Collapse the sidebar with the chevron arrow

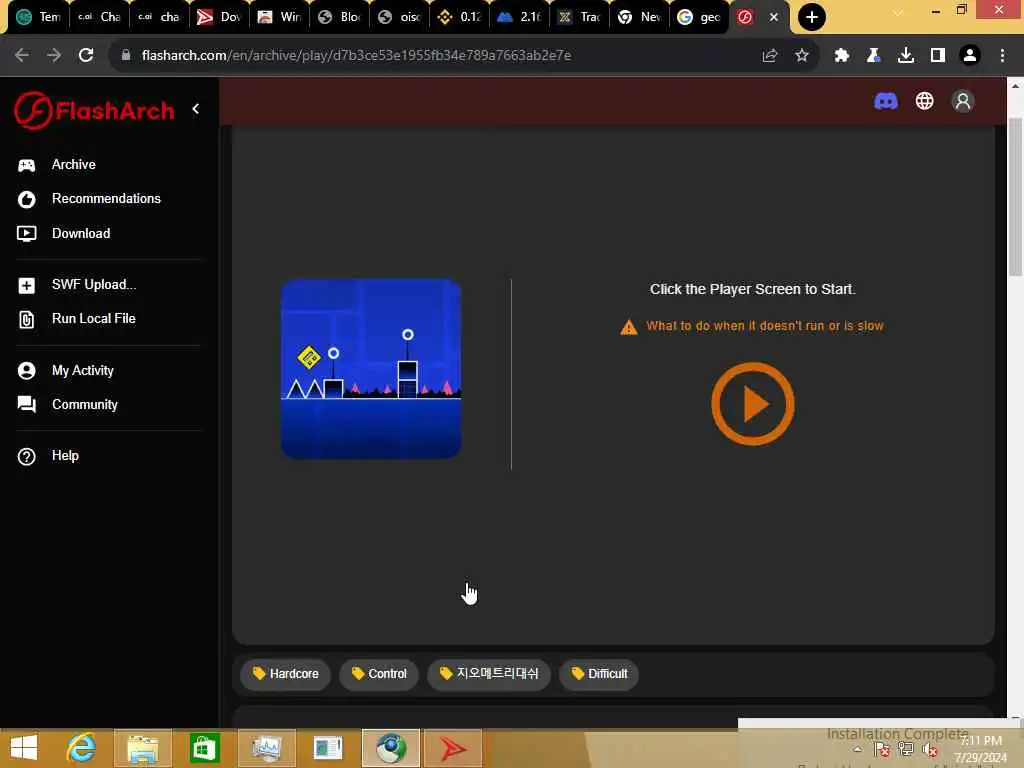[196, 109]
